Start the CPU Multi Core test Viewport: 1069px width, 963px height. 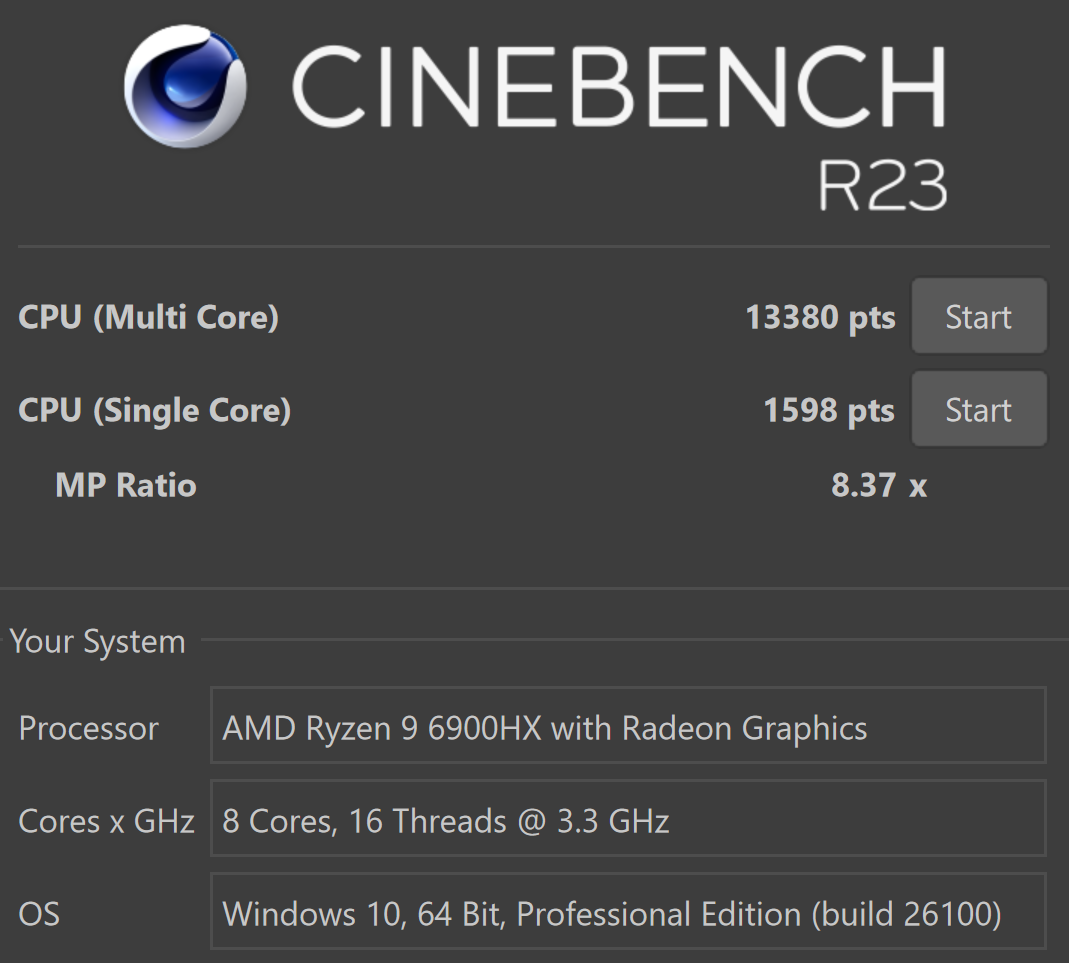pos(978,317)
